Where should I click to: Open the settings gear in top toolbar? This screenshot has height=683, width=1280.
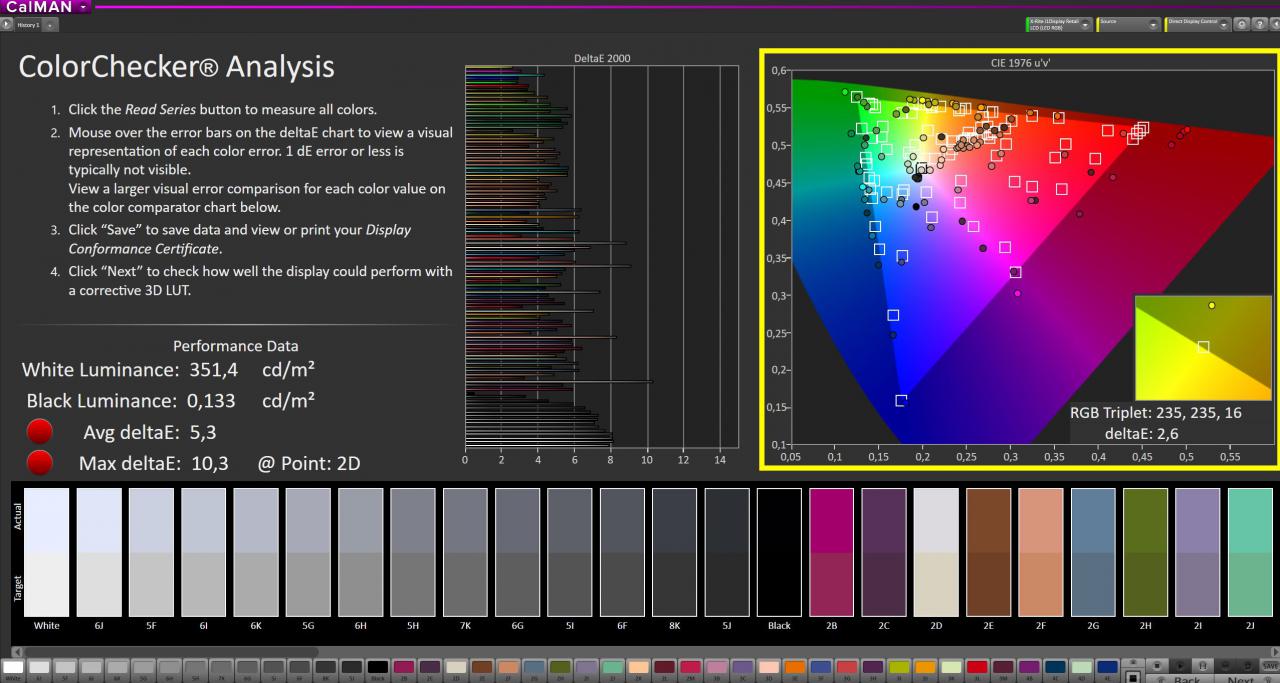pos(1241,23)
